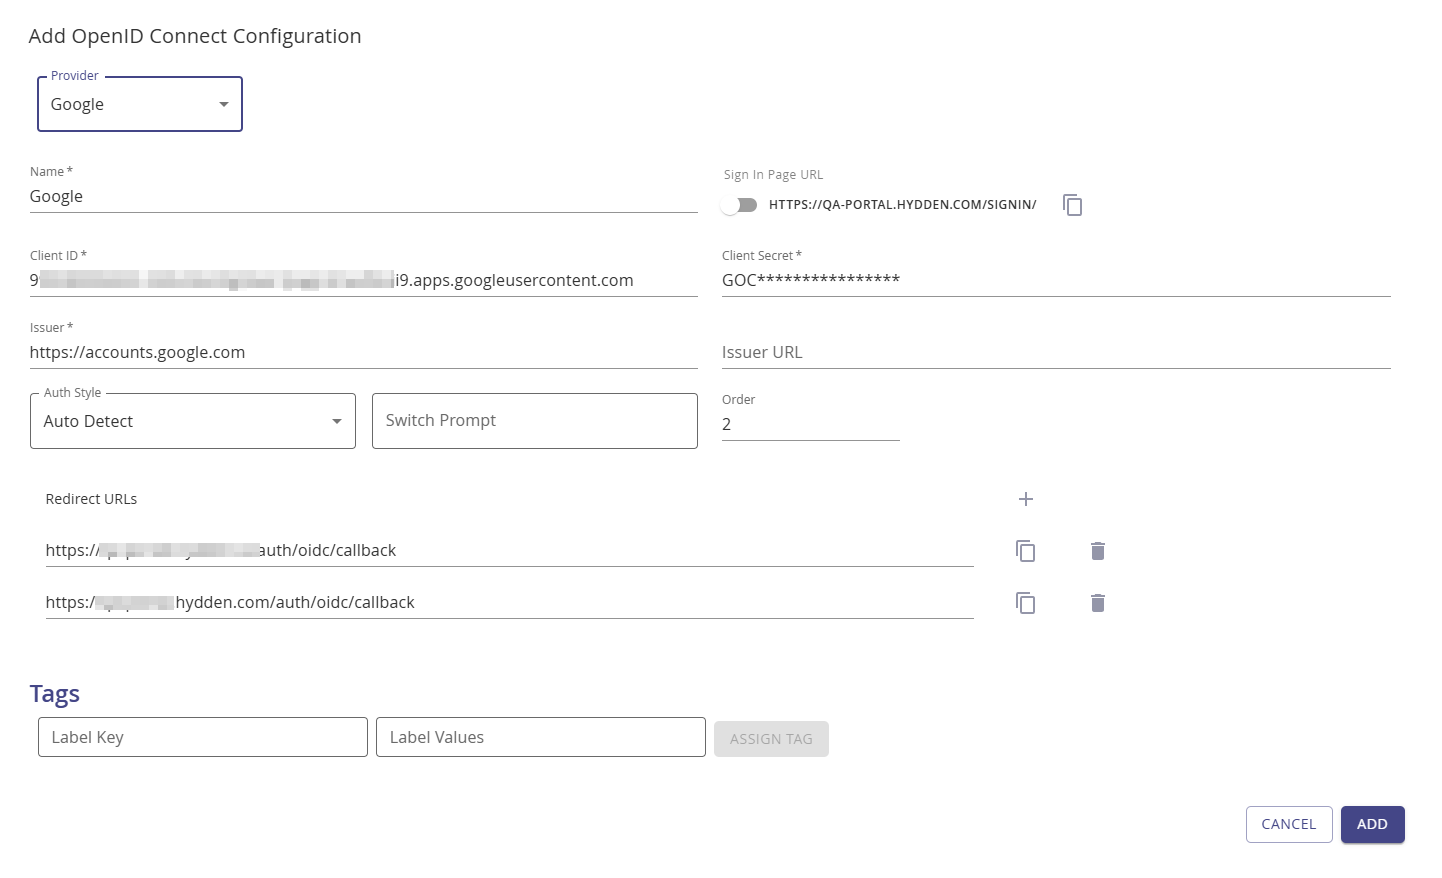Click CANCEL to dismiss the configuration
1442x878 pixels.
1288,824
